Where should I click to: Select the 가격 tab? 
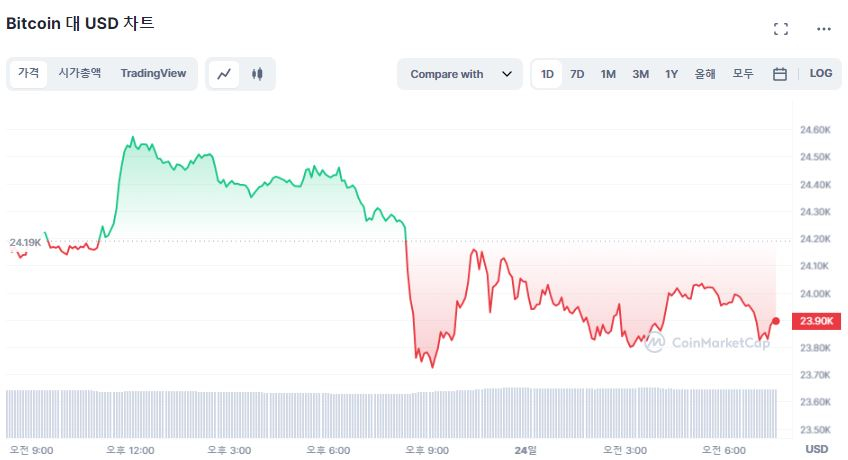coord(28,73)
